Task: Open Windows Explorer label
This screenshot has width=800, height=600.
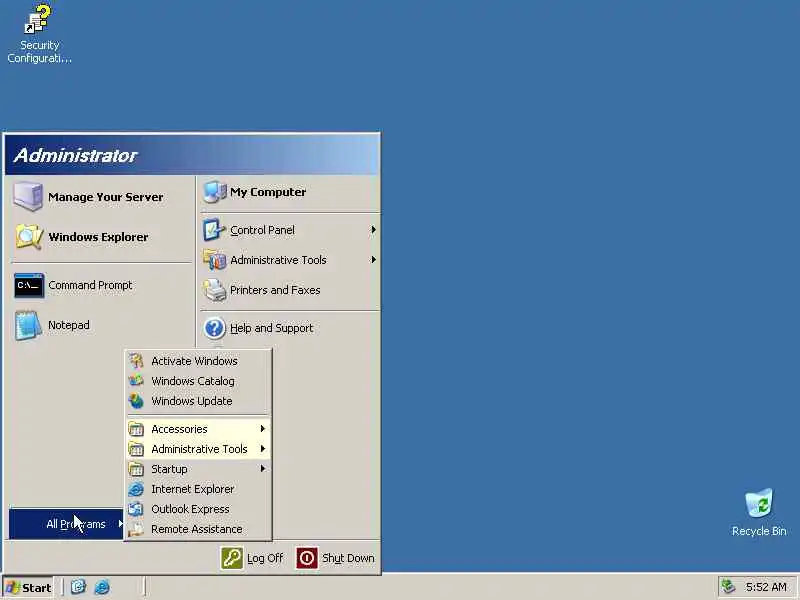Action: tap(98, 237)
